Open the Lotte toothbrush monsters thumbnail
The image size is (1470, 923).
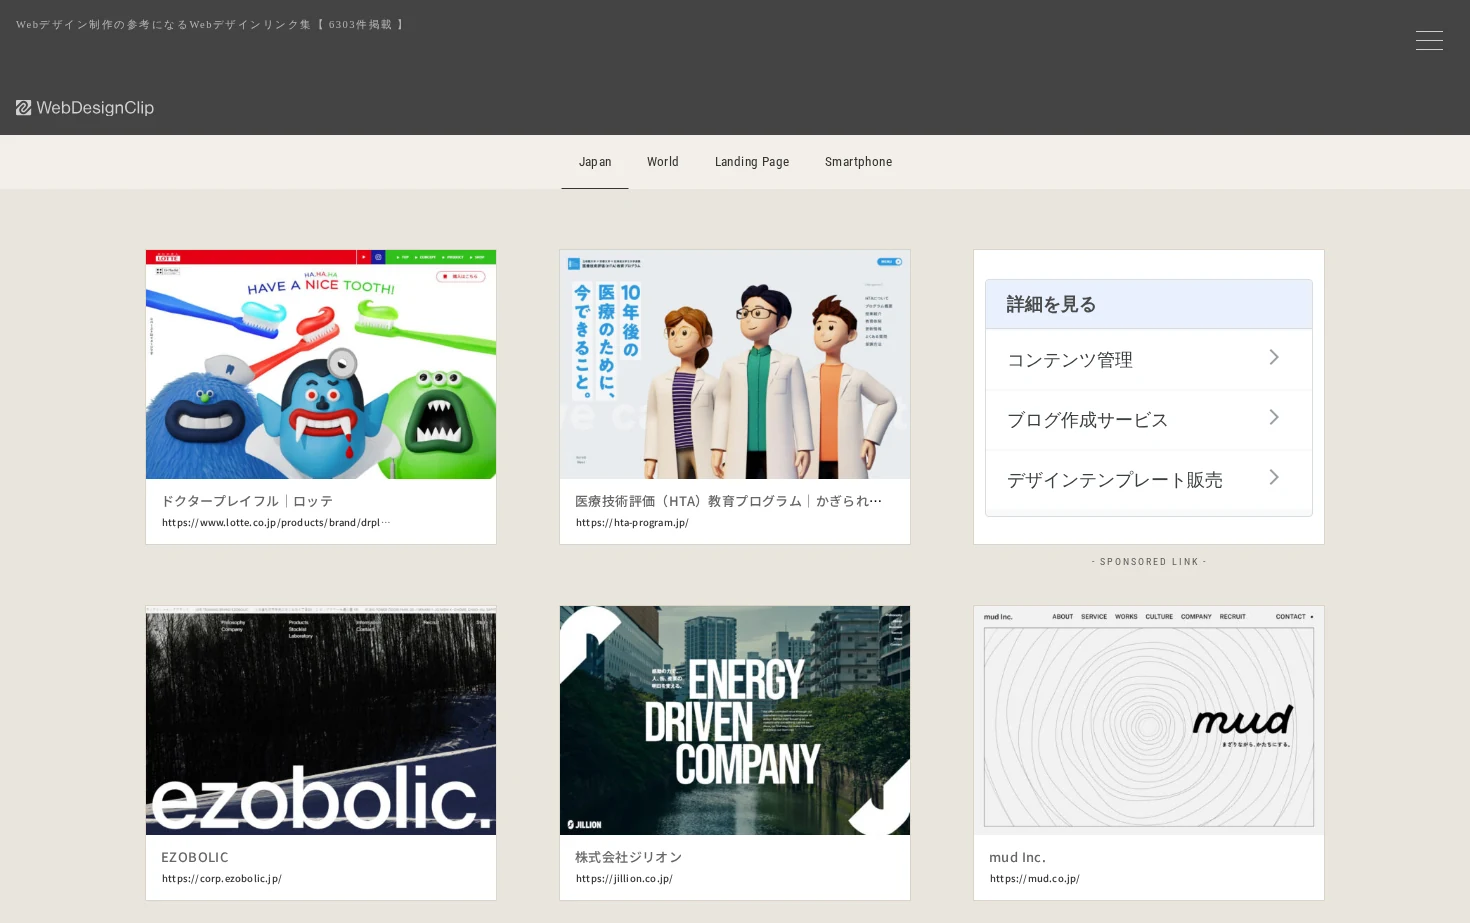[x=321, y=364]
